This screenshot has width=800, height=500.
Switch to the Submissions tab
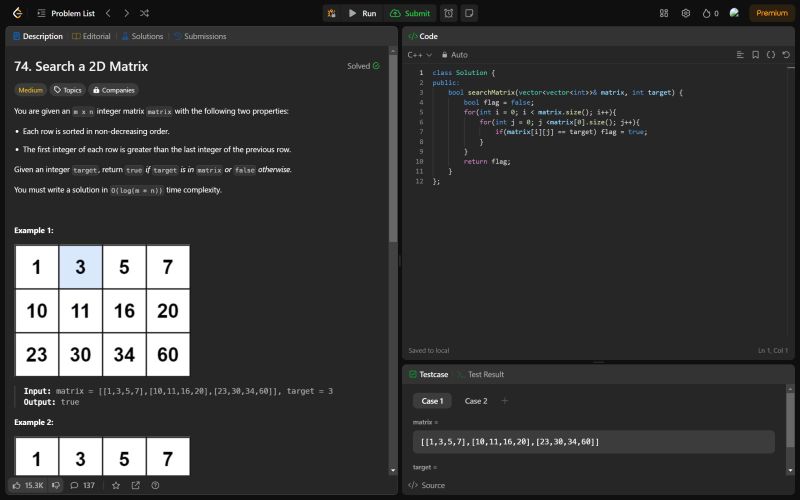200,36
